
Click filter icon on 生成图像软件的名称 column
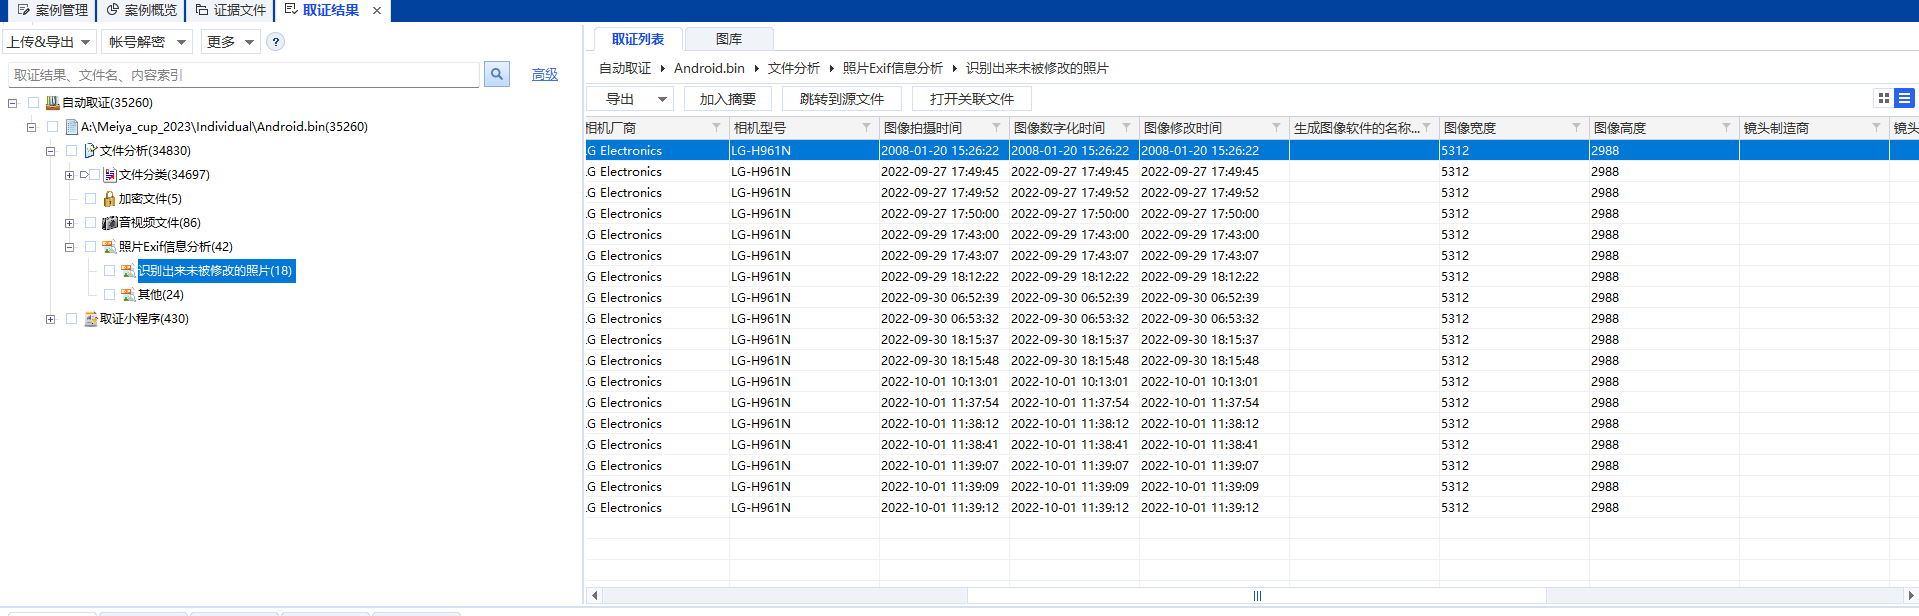[x=1426, y=128]
